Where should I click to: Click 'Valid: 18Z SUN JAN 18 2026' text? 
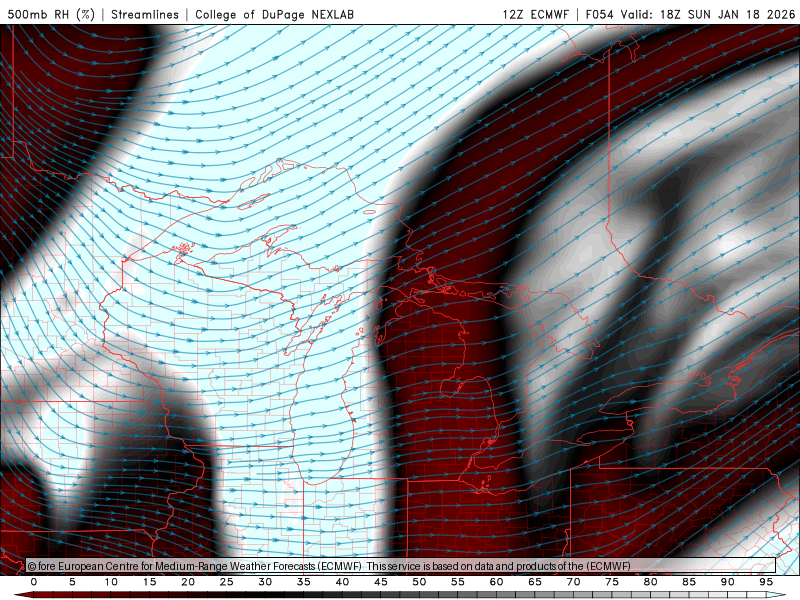tap(708, 14)
